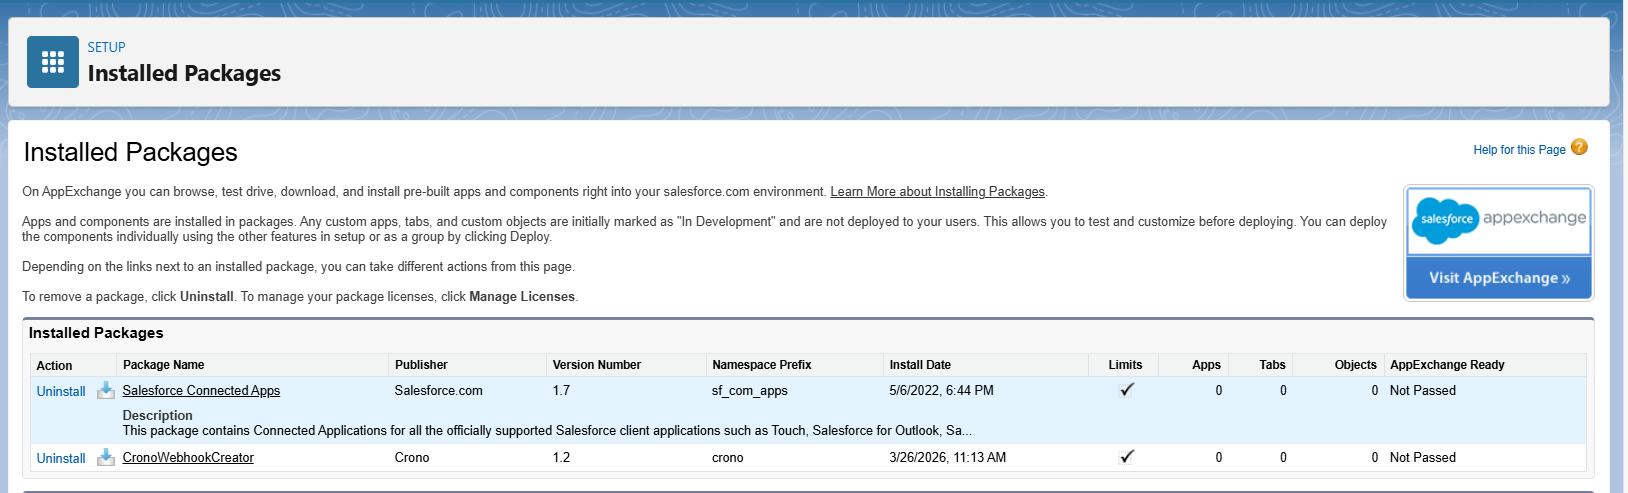Viewport: 1628px width, 493px height.
Task: Click the Visit AppExchange button
Action: [1498, 278]
